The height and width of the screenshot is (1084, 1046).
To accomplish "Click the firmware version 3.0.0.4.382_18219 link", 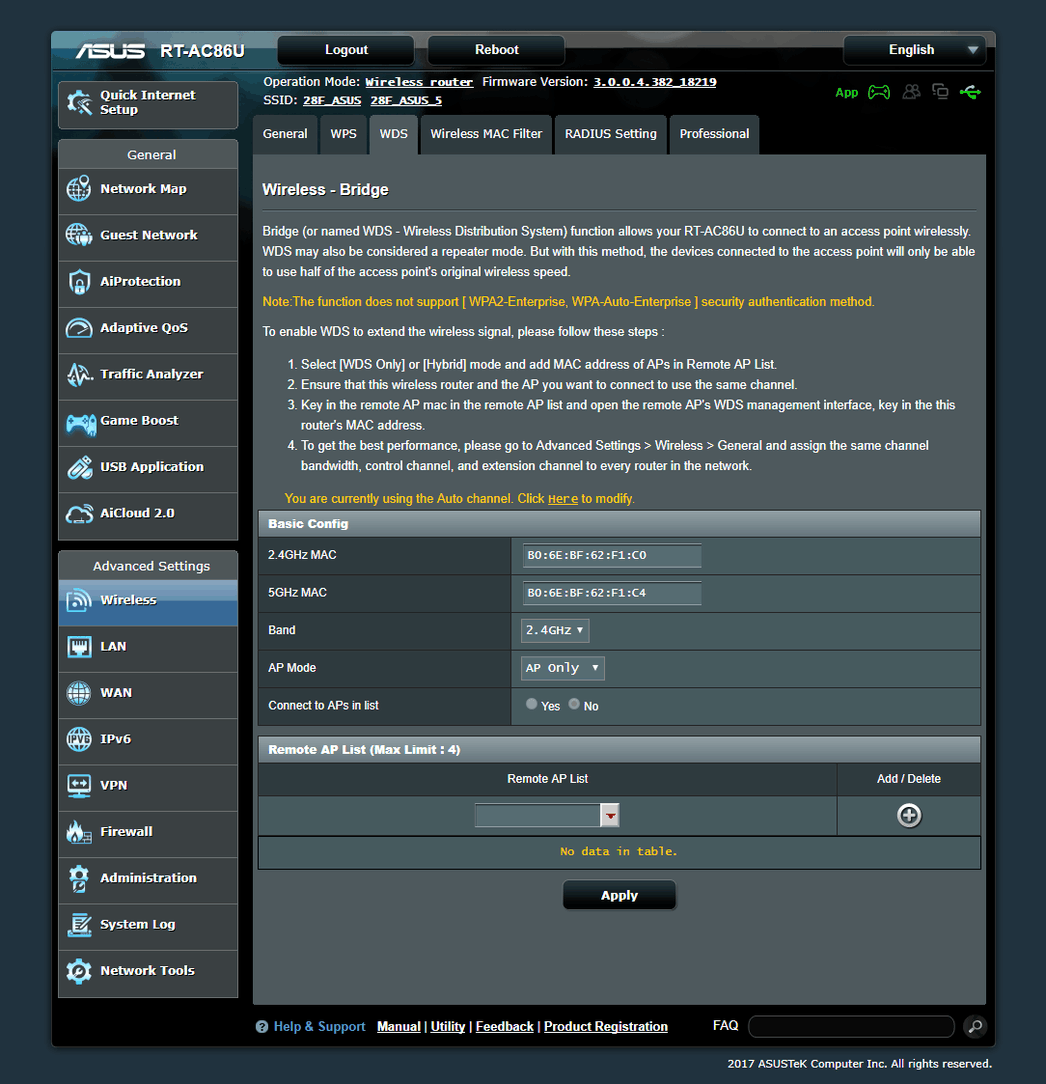I will [x=655, y=82].
